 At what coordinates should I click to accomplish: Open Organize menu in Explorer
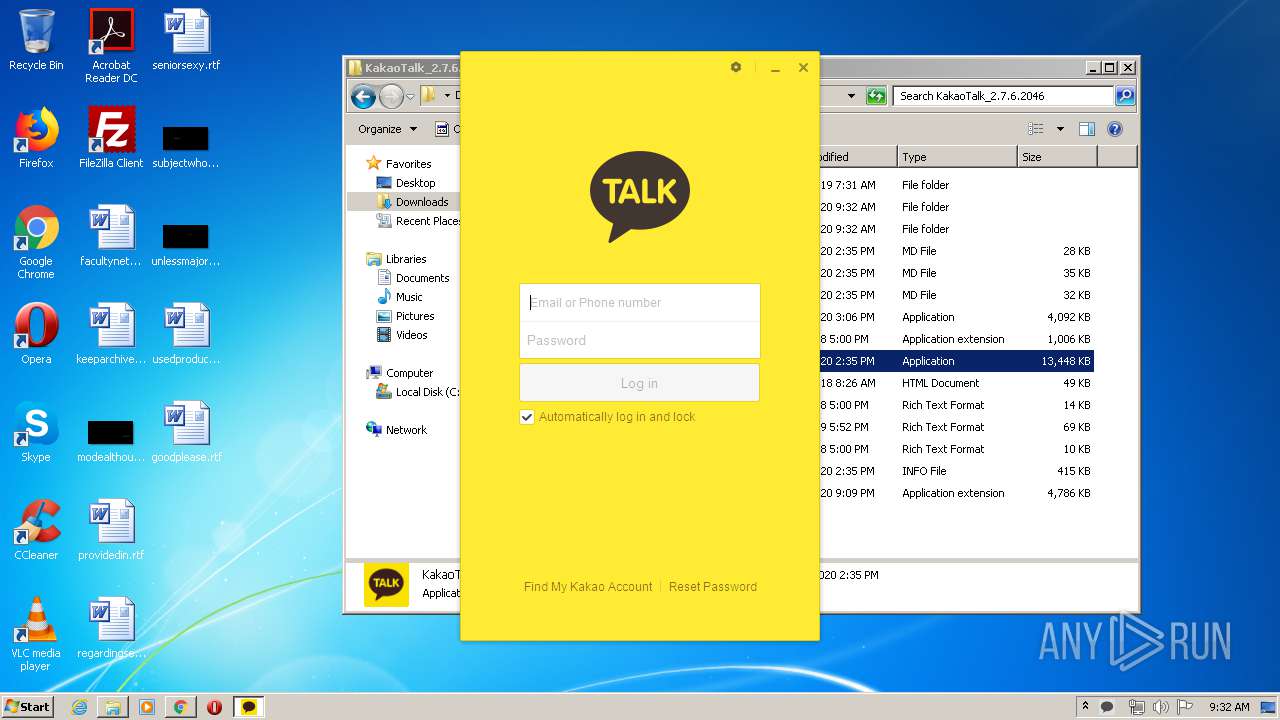coord(387,129)
